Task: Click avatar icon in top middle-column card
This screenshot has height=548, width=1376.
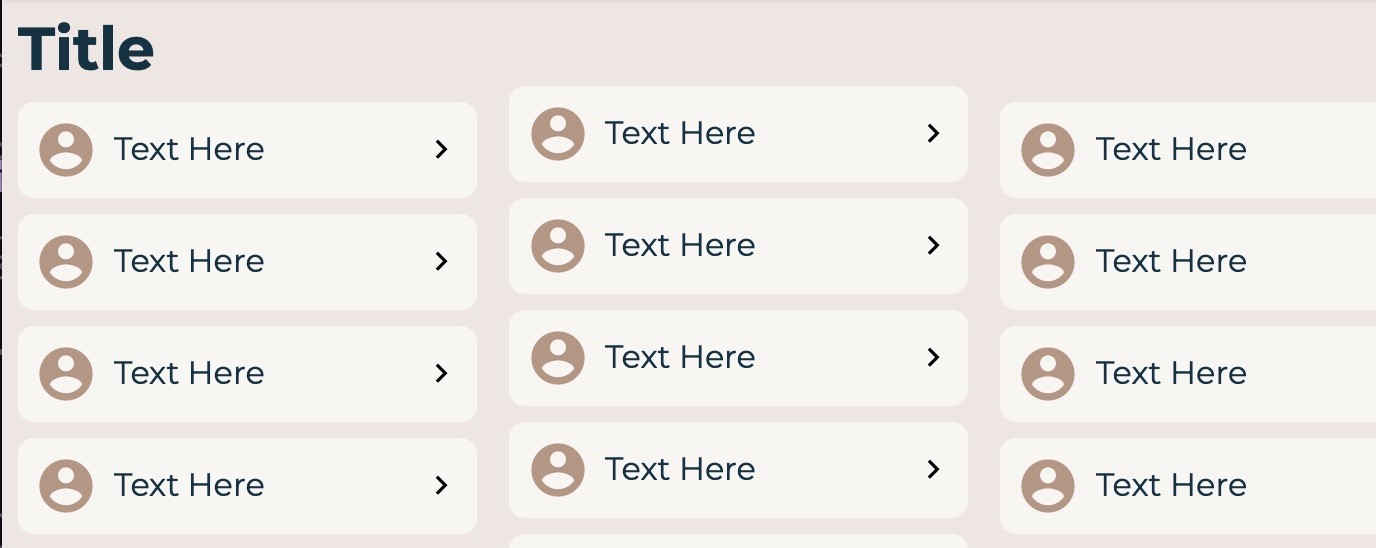Action: [558, 134]
